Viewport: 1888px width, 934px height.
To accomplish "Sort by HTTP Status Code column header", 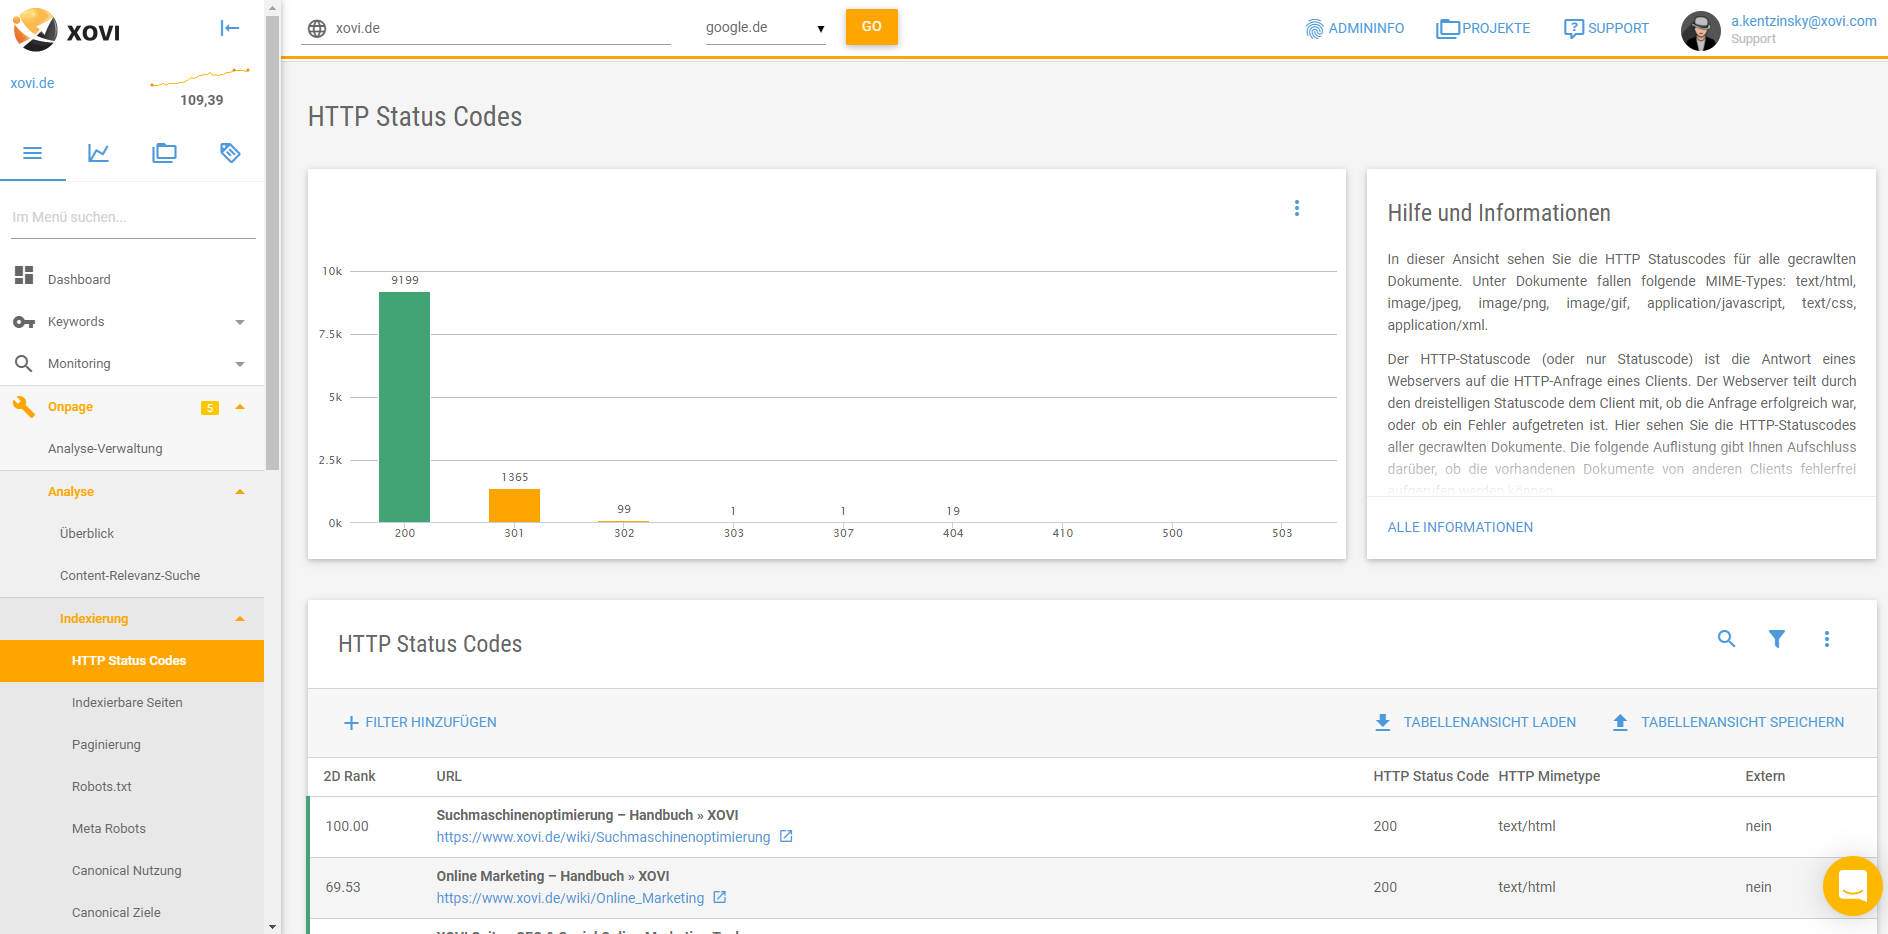I will pyautogui.click(x=1431, y=776).
